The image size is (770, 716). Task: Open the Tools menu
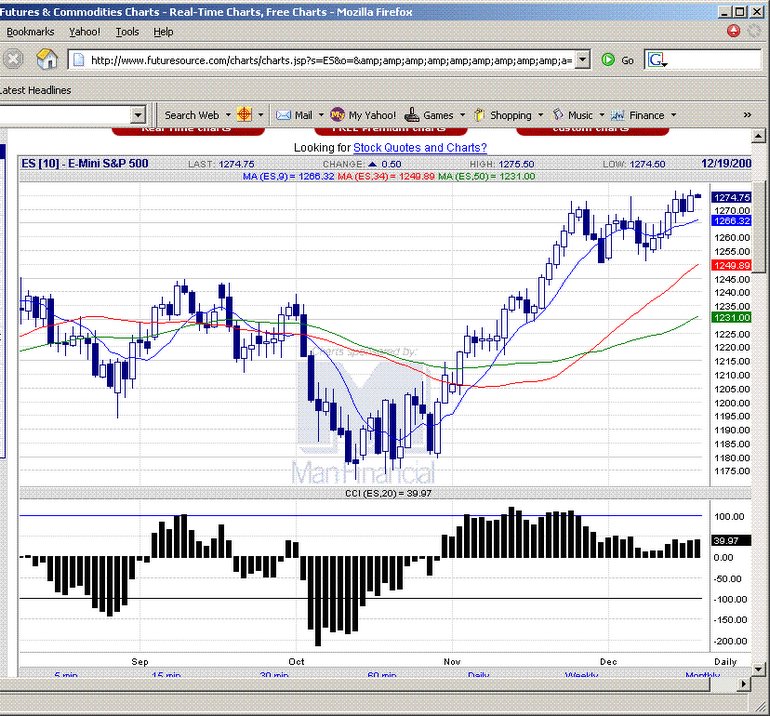pyautogui.click(x=127, y=31)
